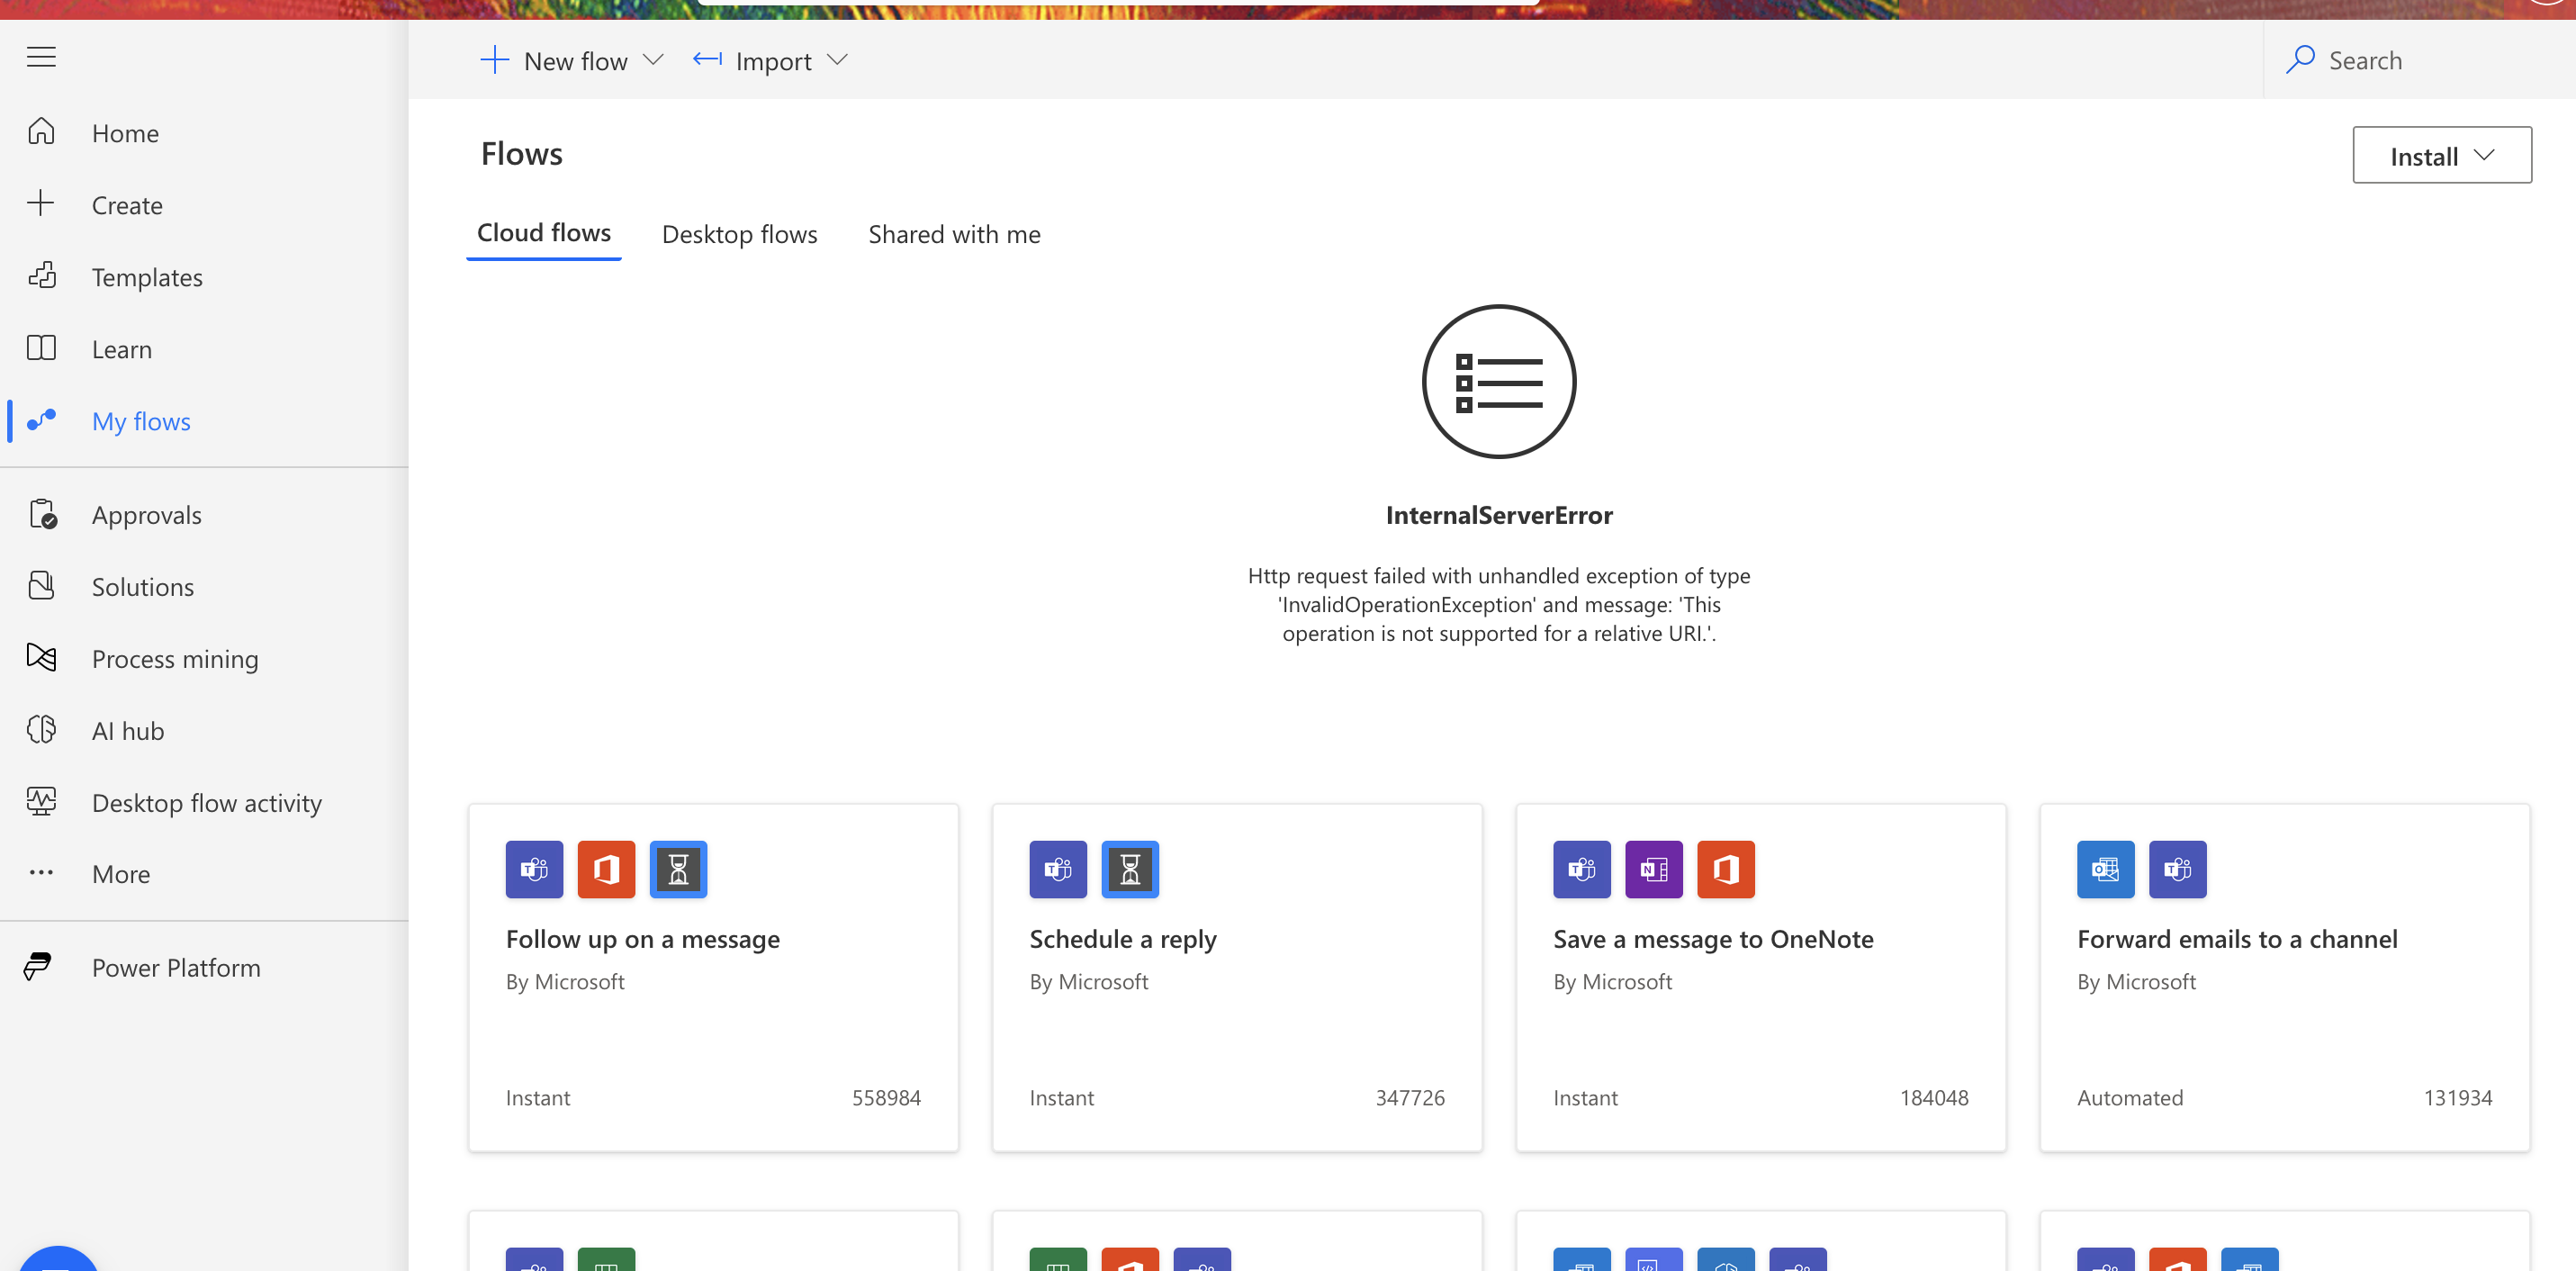
Task: Click Office icon on Save a message to OneNote card
Action: (1726, 869)
